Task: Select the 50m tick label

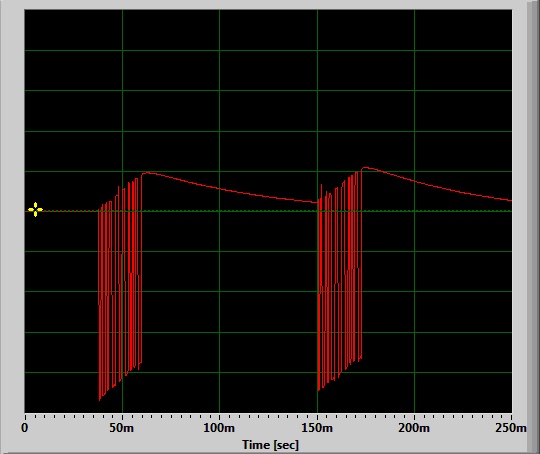Action: pos(122,428)
